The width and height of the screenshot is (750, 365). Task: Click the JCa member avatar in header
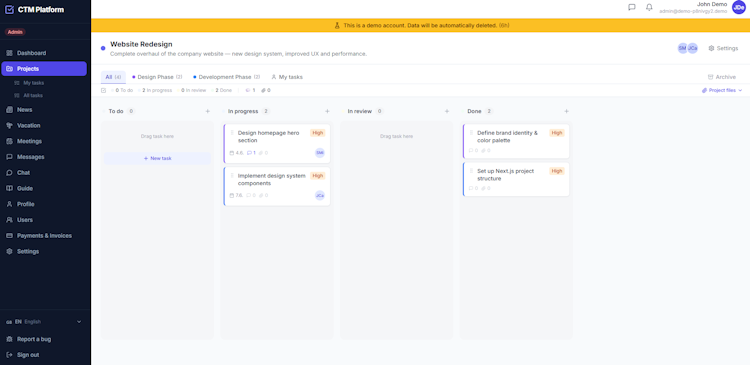(692, 48)
